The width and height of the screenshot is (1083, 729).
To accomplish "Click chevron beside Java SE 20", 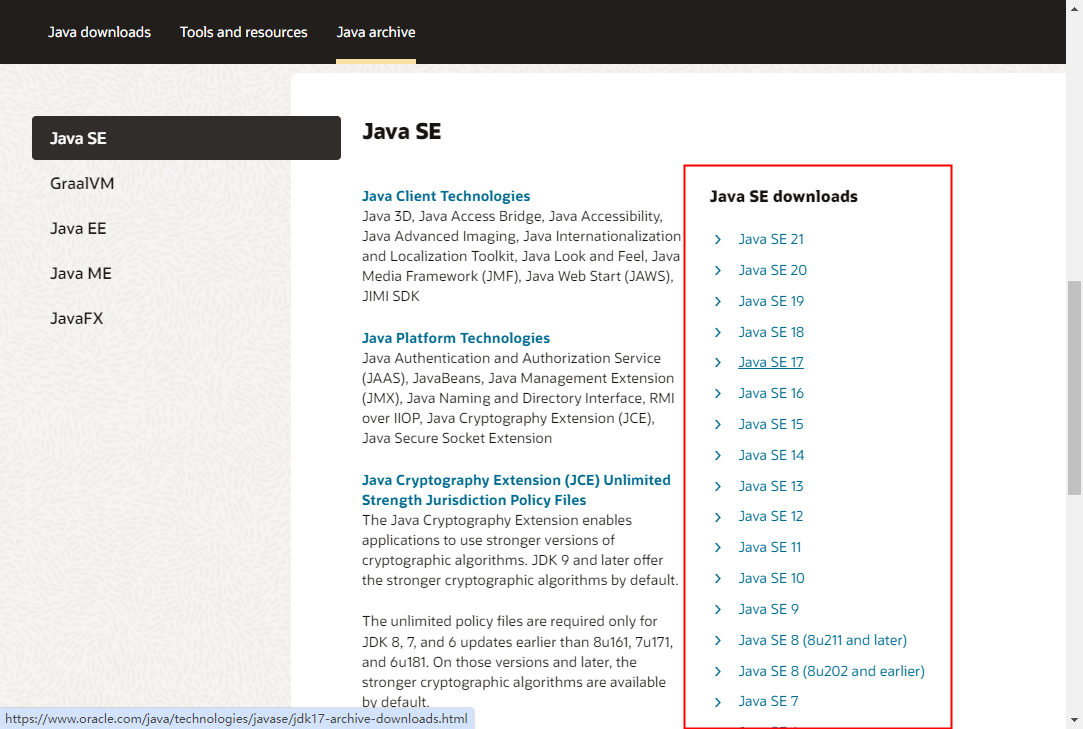I will coord(718,270).
